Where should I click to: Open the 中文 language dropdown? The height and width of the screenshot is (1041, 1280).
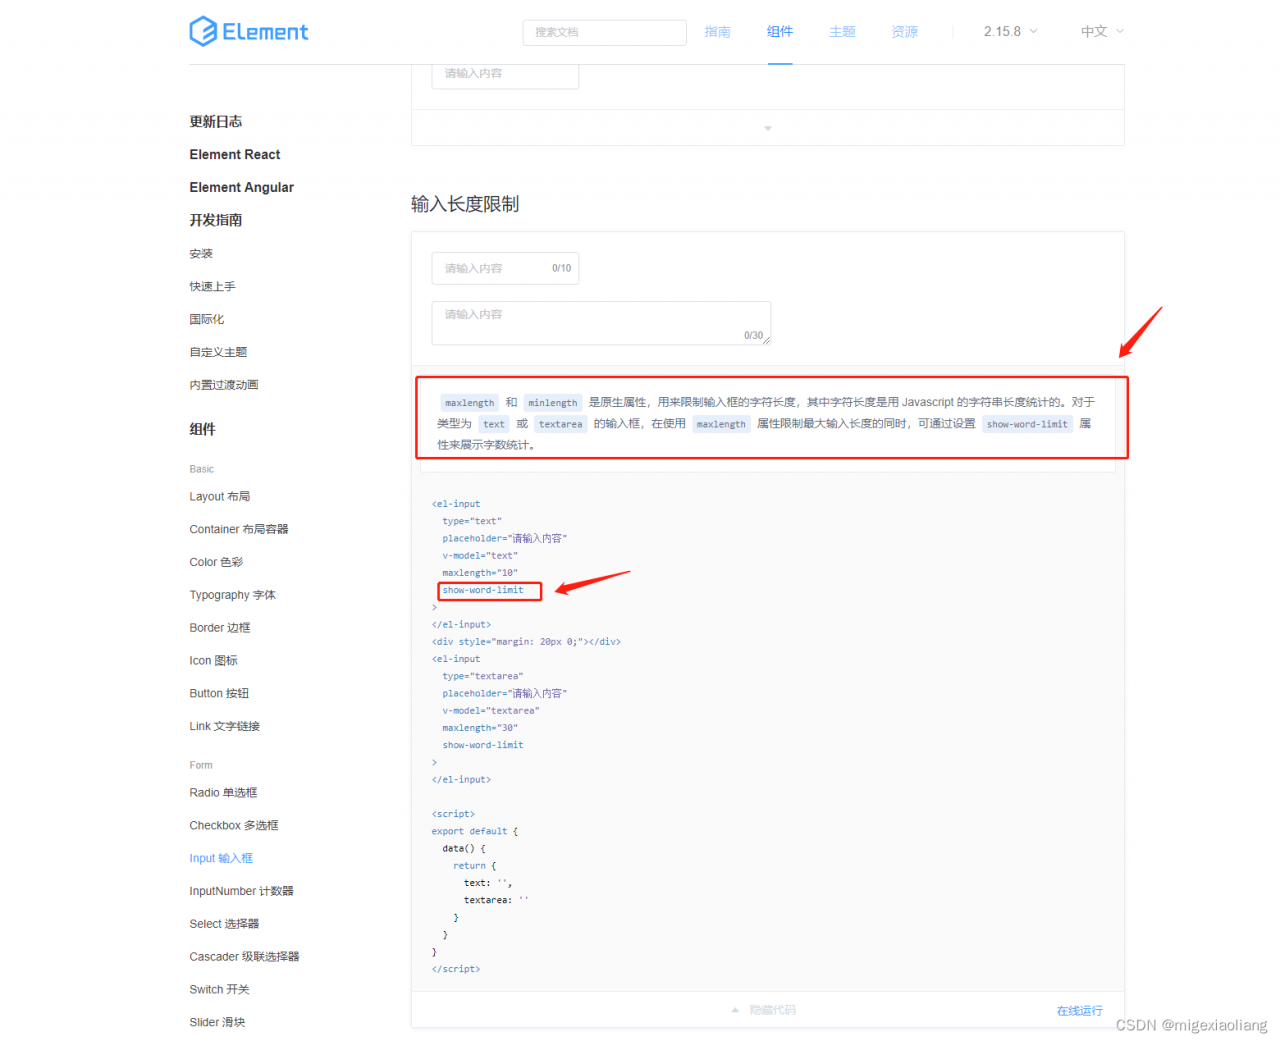coord(1102,32)
